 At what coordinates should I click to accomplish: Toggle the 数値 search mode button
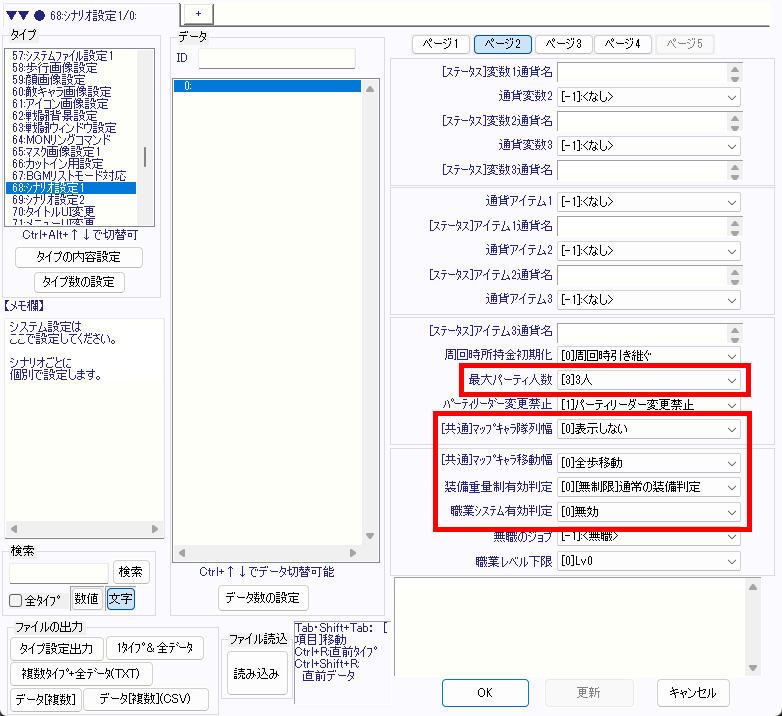pos(87,599)
